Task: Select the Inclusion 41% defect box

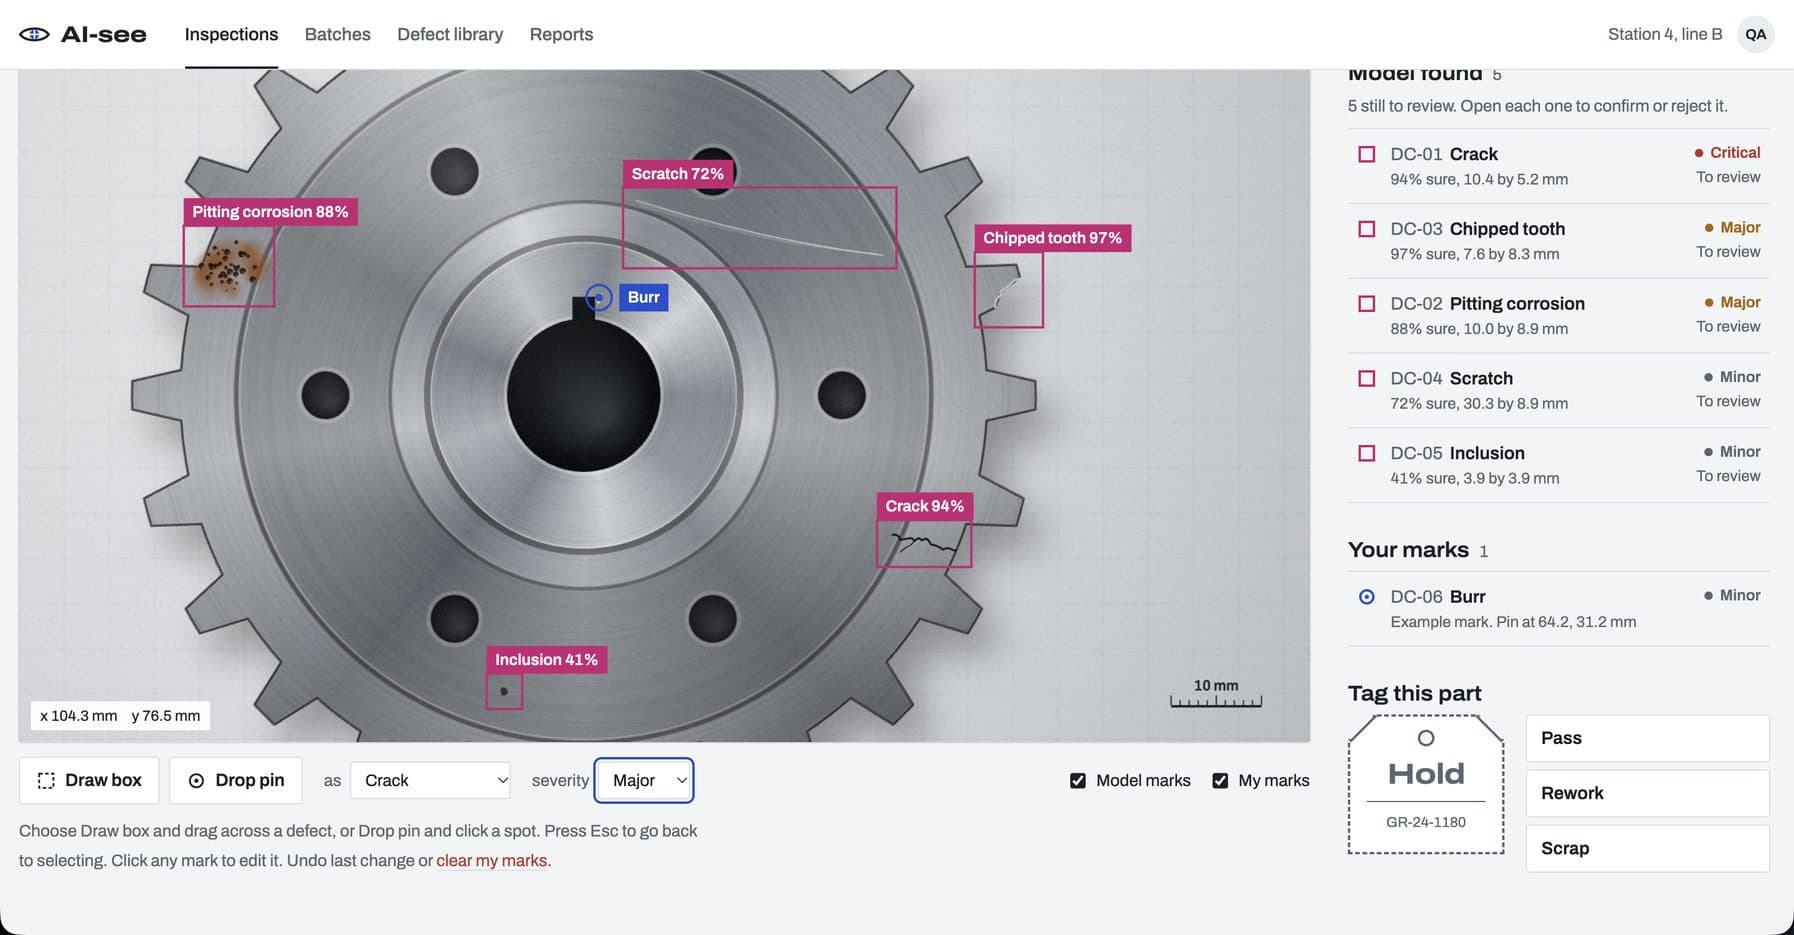Action: tap(504, 691)
